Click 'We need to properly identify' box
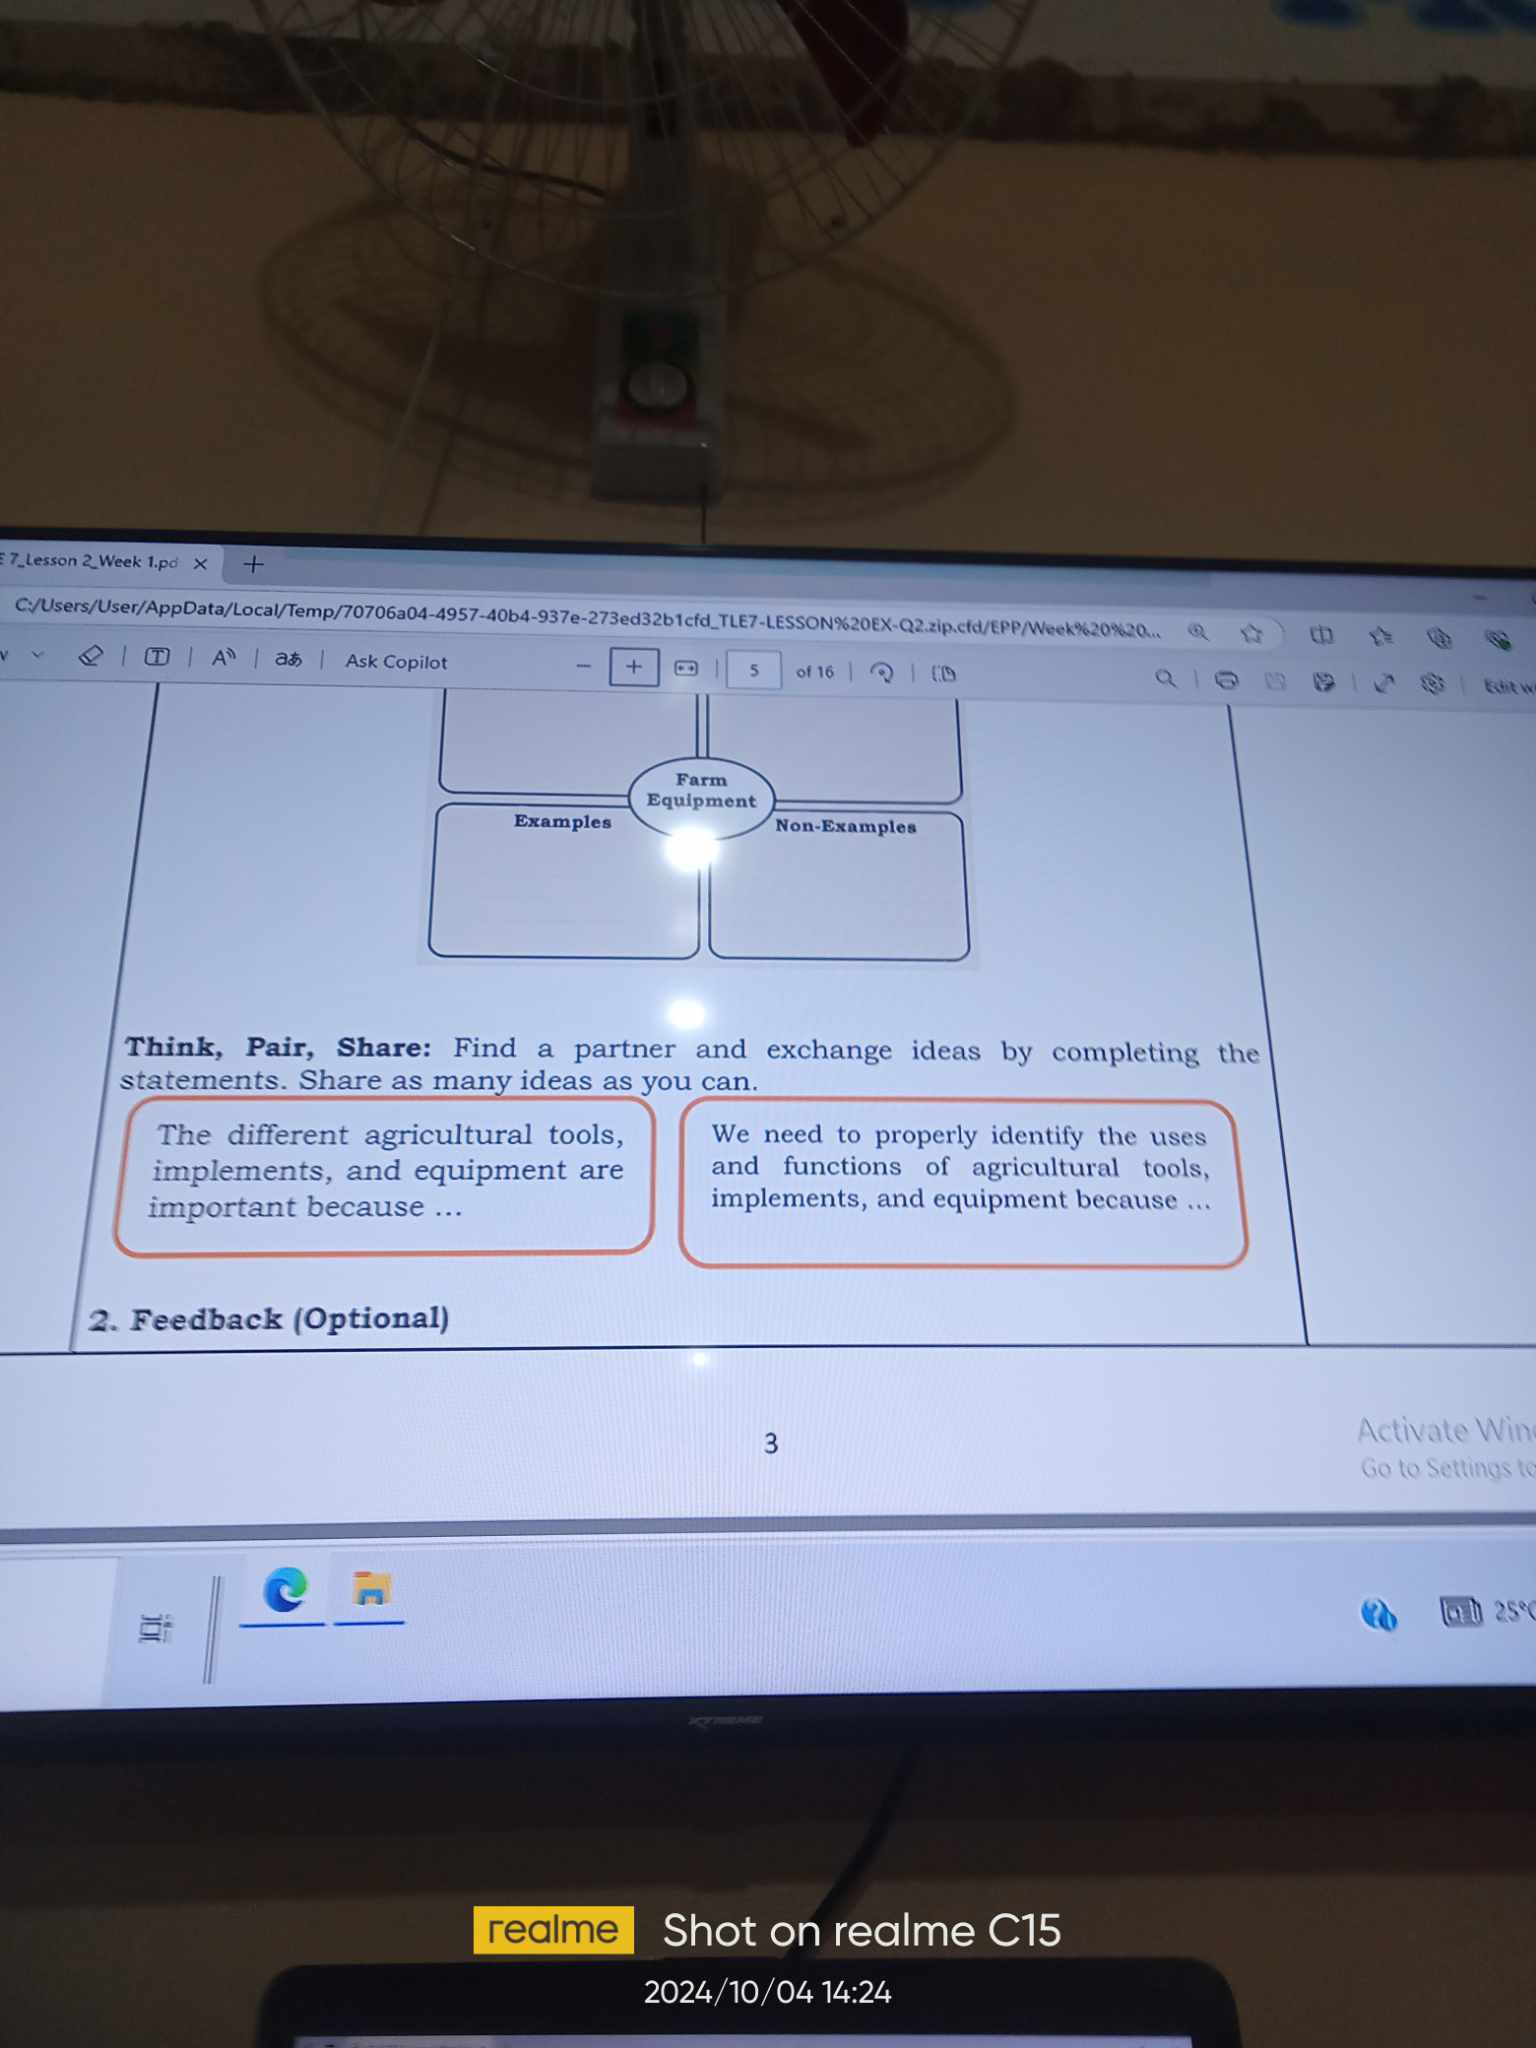Image resolution: width=1536 pixels, height=2048 pixels. 962,1183
